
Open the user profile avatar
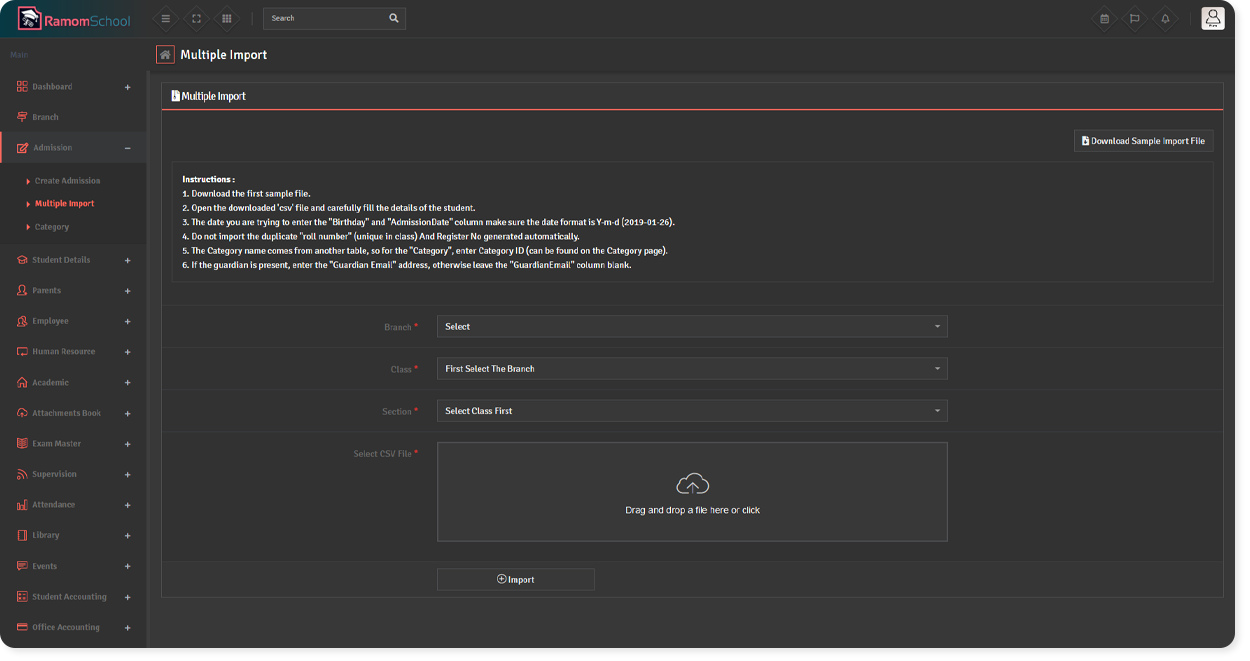pos(1212,18)
